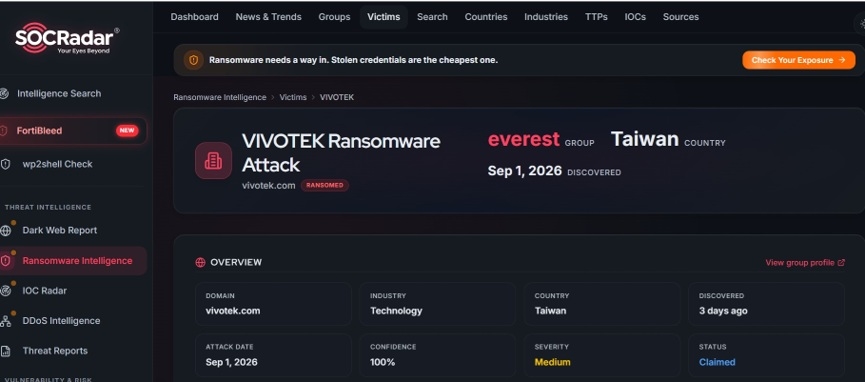Image resolution: width=865 pixels, height=382 pixels.
Task: Click the Country card value Taiwan
Action: coord(550,311)
